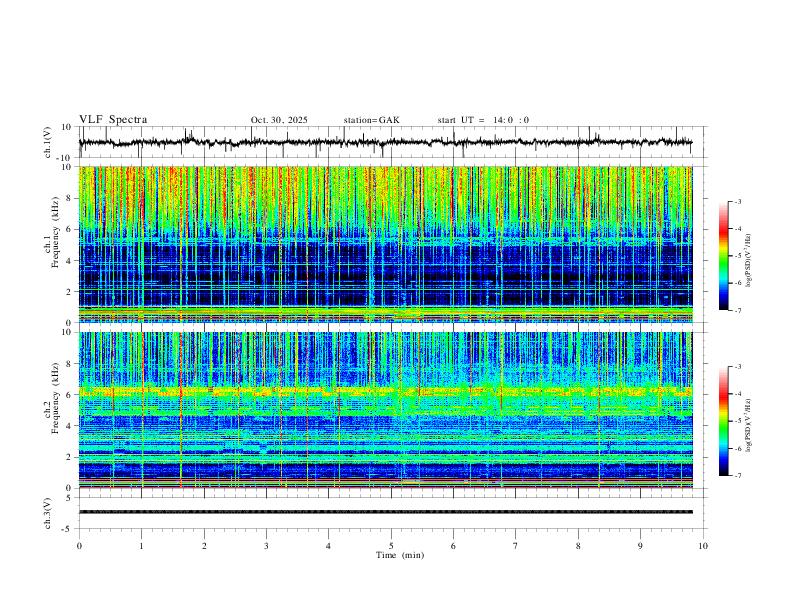The width and height of the screenshot is (792, 612).
Task: Click the "-3" tick on the lower color bar
Action: tap(737, 367)
